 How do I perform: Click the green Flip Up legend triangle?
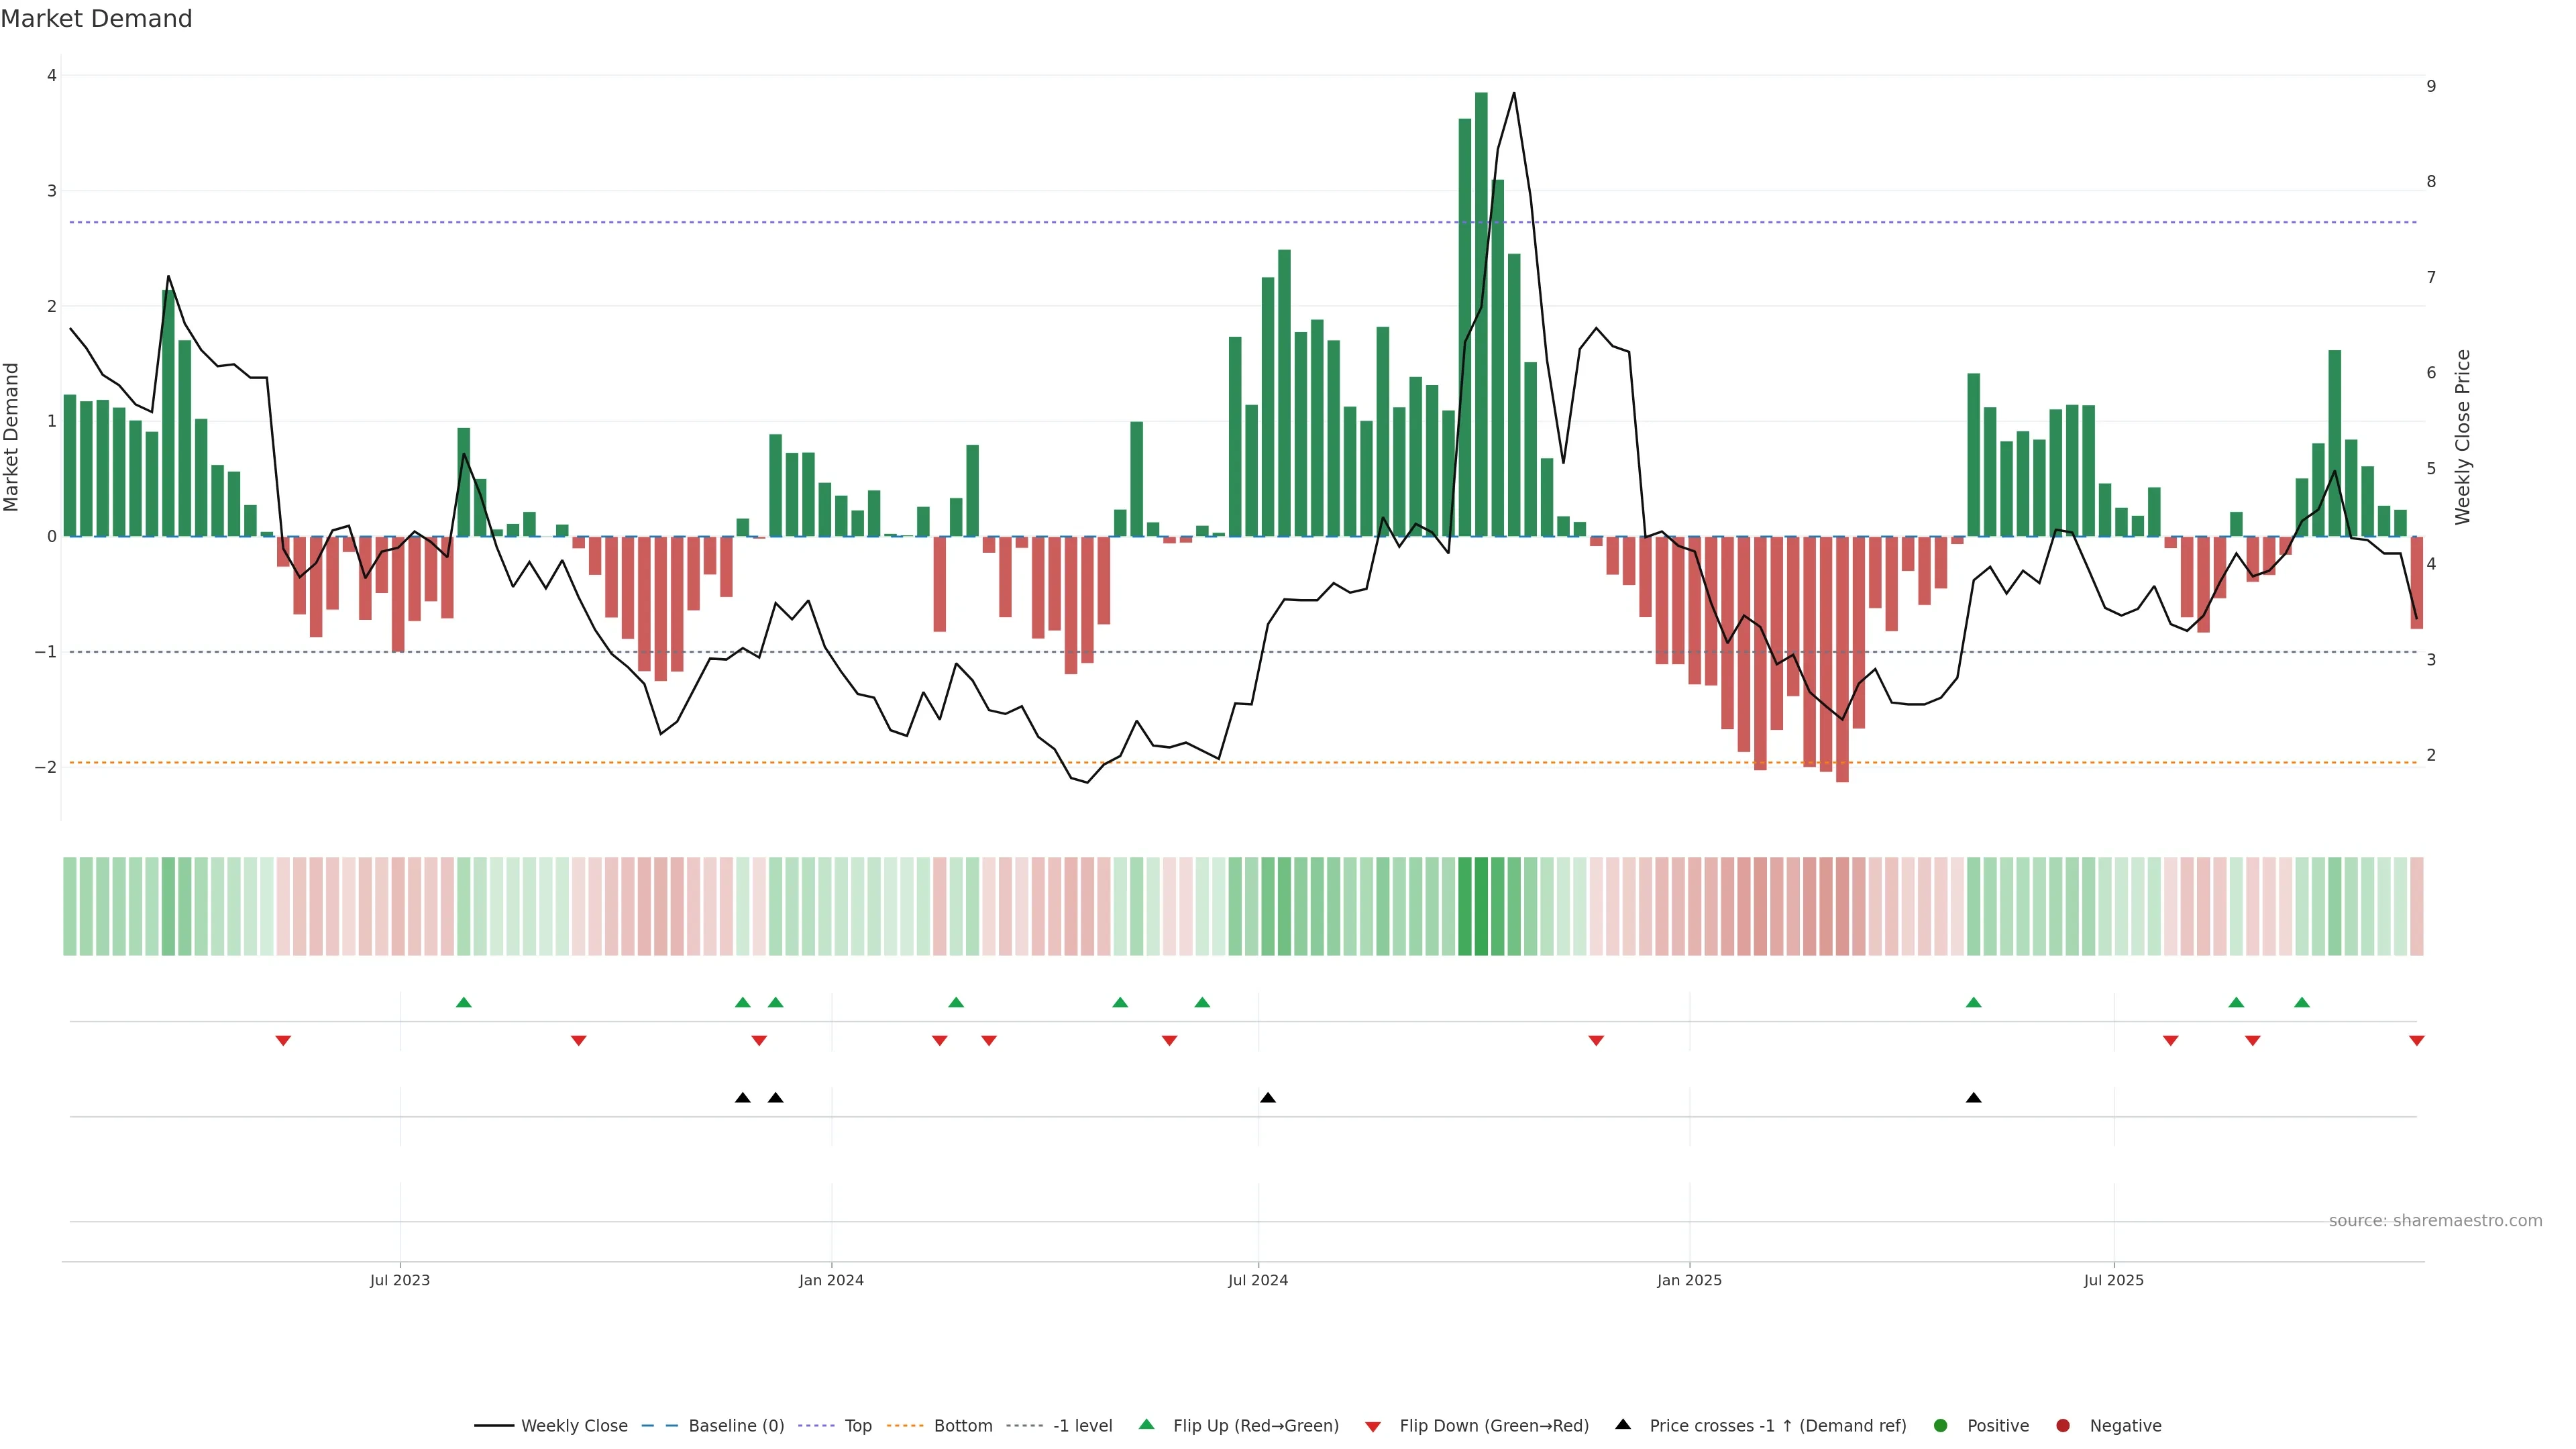coord(1146,1424)
